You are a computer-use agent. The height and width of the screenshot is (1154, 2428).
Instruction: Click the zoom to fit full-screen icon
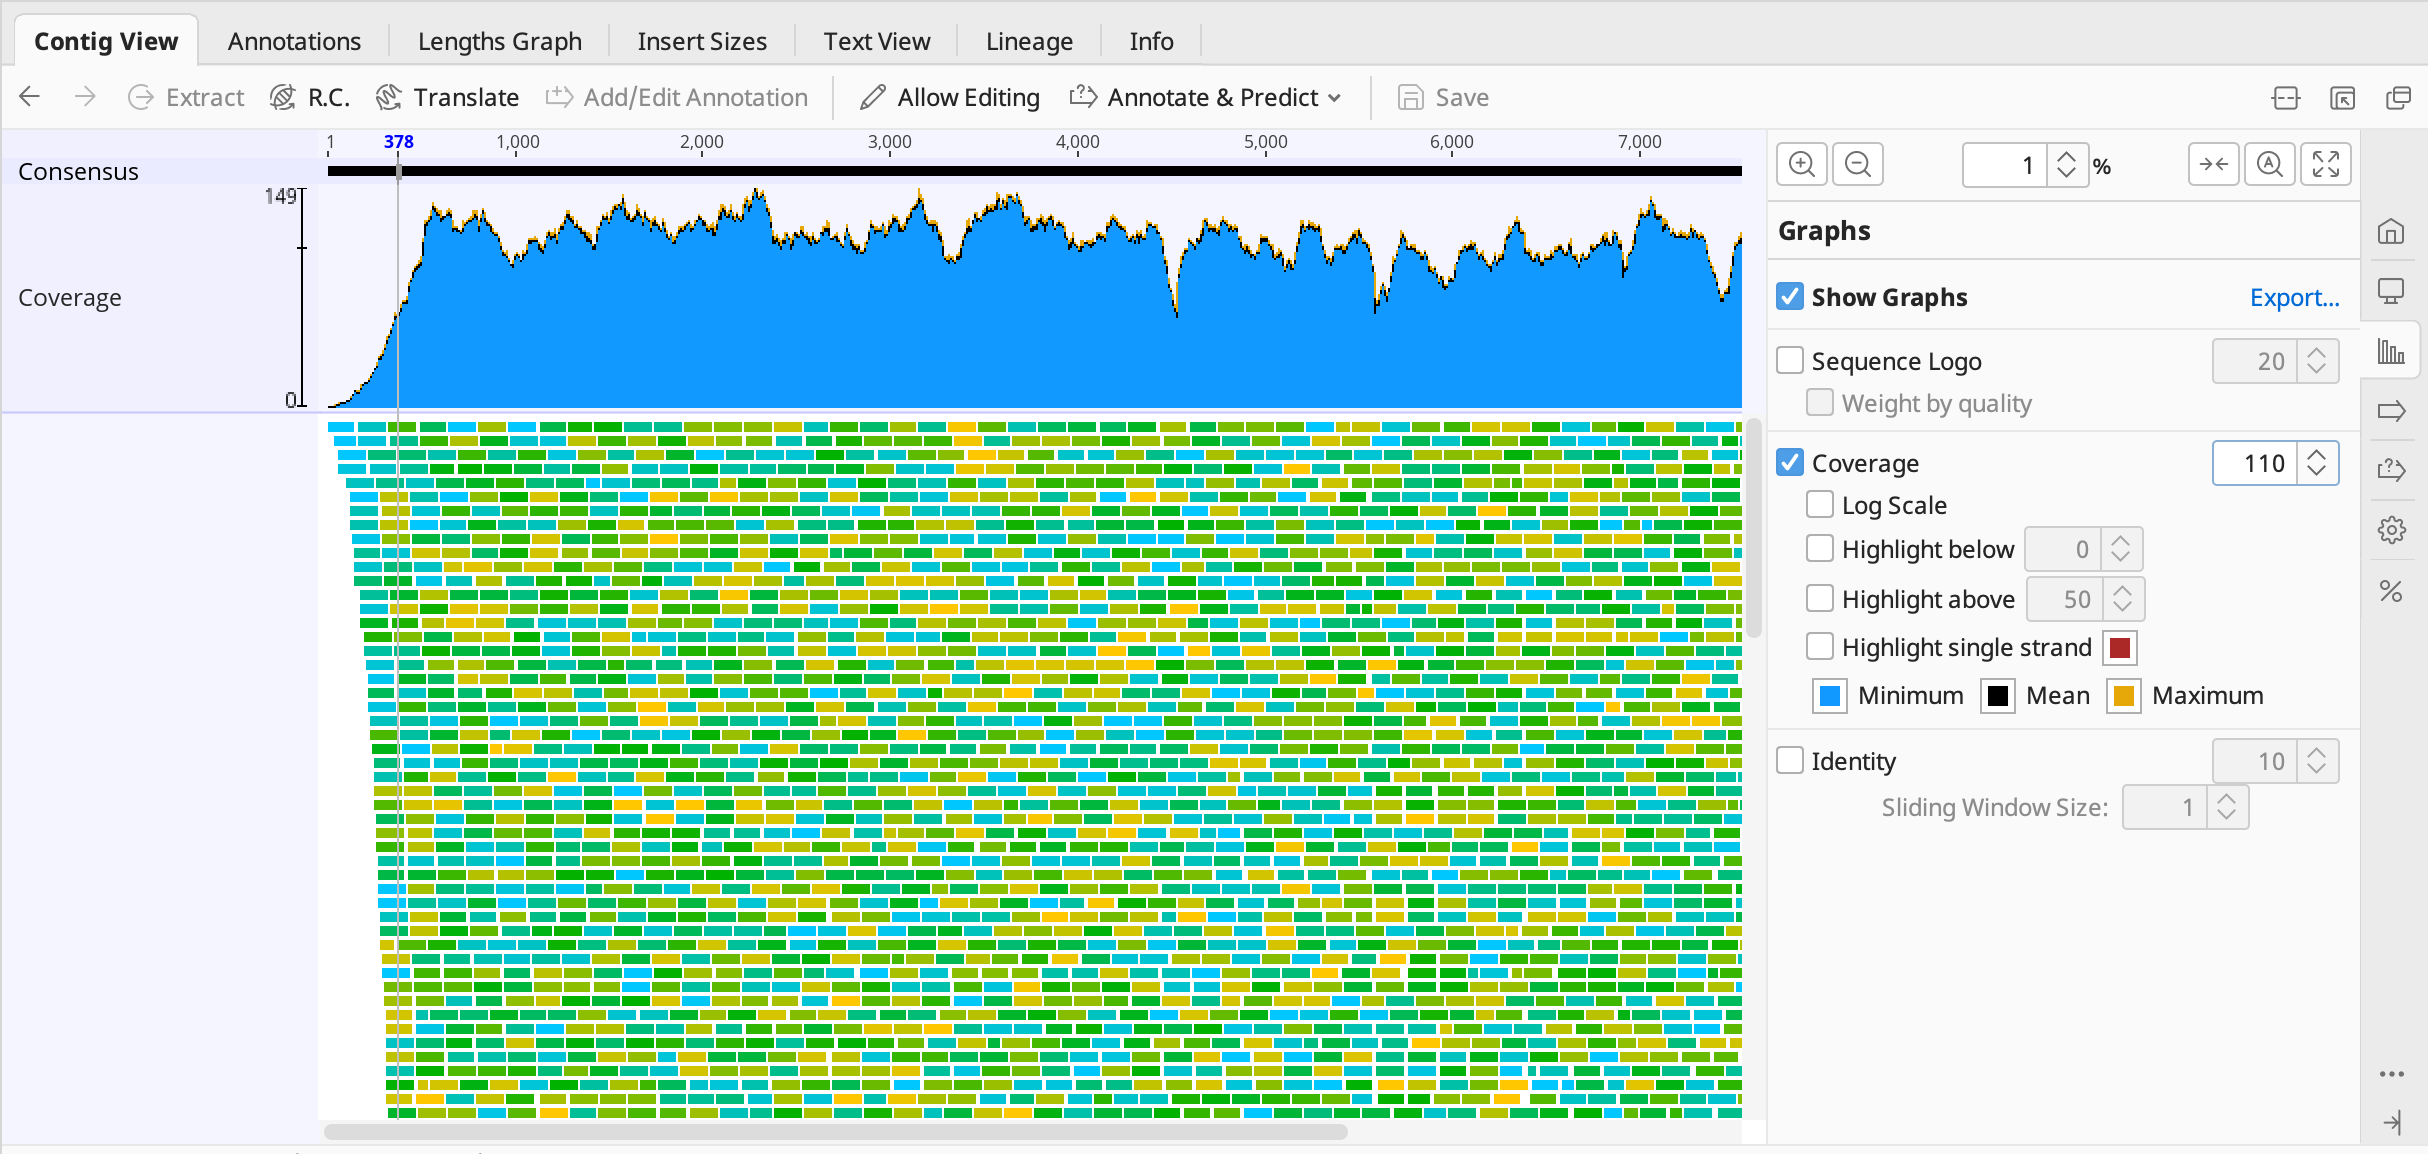coord(2326,164)
